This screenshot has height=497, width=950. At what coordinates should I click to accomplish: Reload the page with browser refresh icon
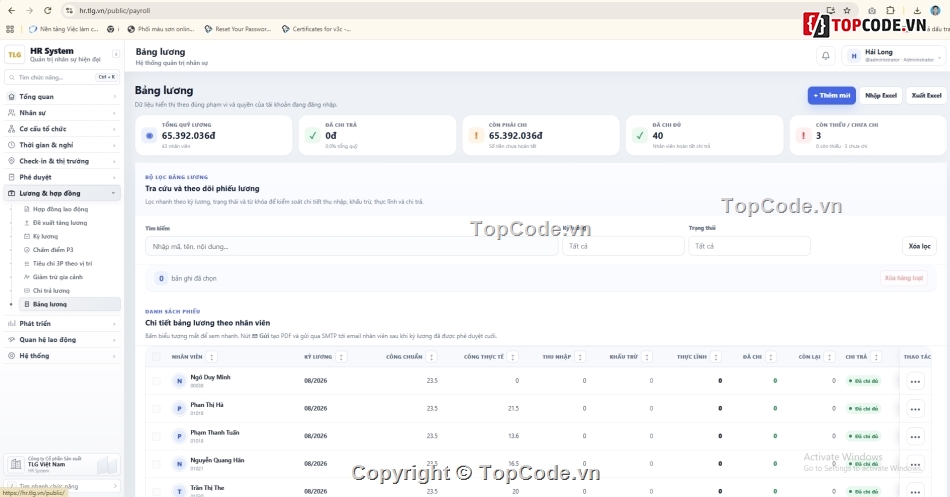48,10
